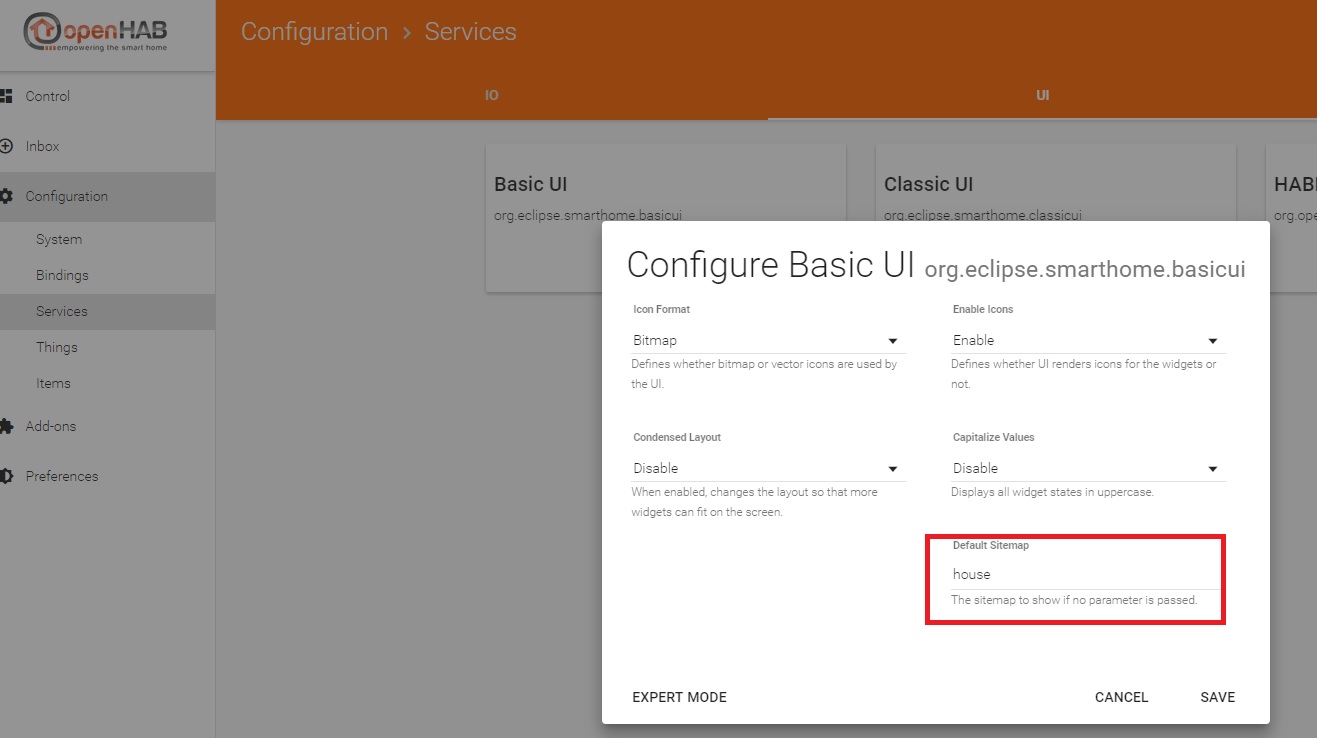Click the Enable Icons description text

click(x=1084, y=374)
